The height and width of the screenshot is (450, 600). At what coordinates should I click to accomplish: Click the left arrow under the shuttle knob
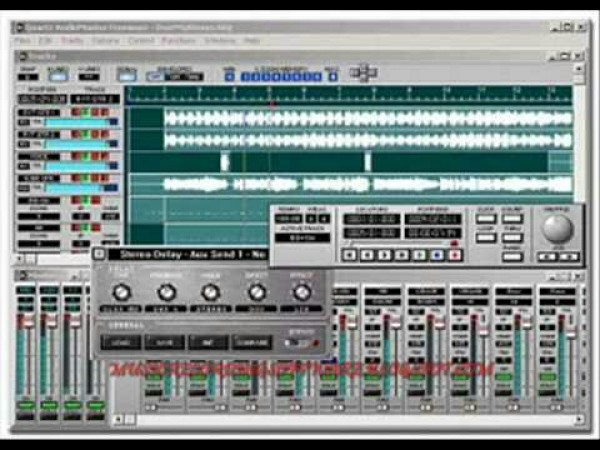pyautogui.click(x=548, y=257)
